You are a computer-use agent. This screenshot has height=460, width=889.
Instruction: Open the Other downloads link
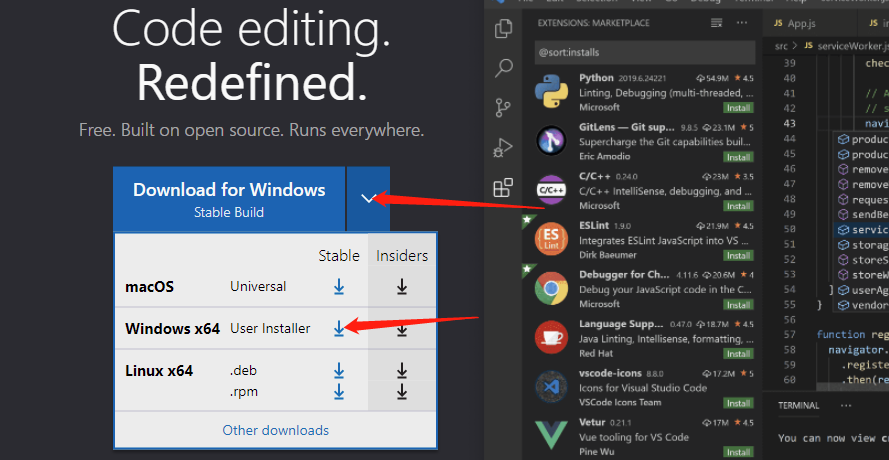[x=275, y=430]
